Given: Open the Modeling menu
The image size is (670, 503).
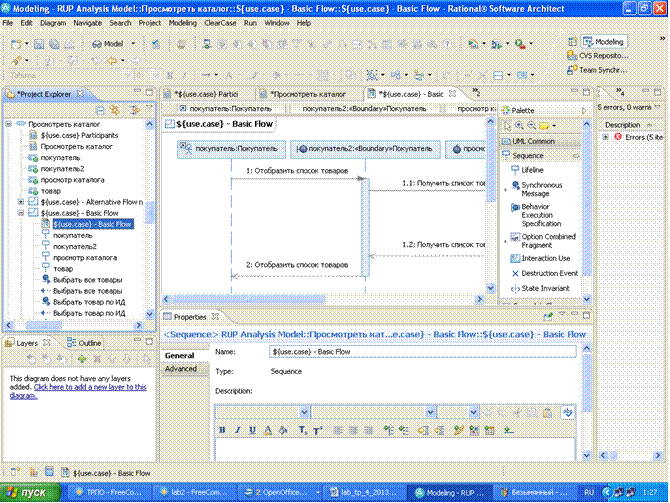Looking at the screenshot, I should pos(182,21).
